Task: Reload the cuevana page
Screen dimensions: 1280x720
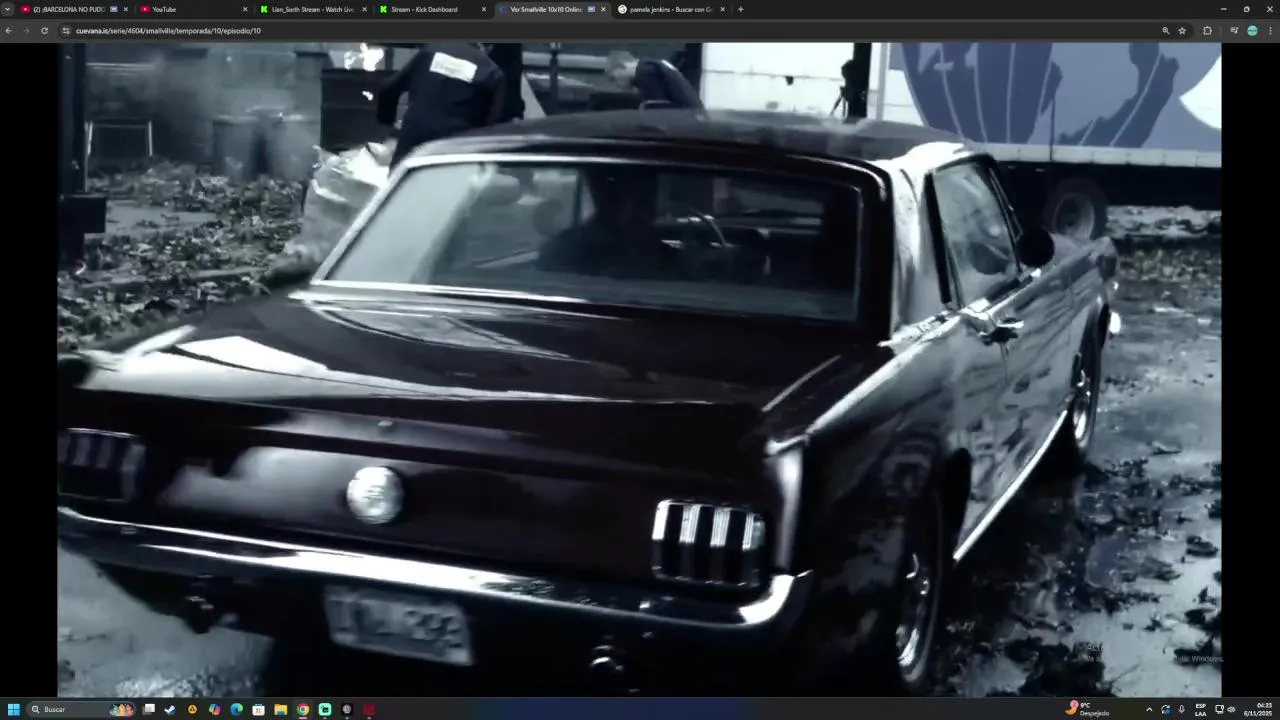Action: point(44,31)
